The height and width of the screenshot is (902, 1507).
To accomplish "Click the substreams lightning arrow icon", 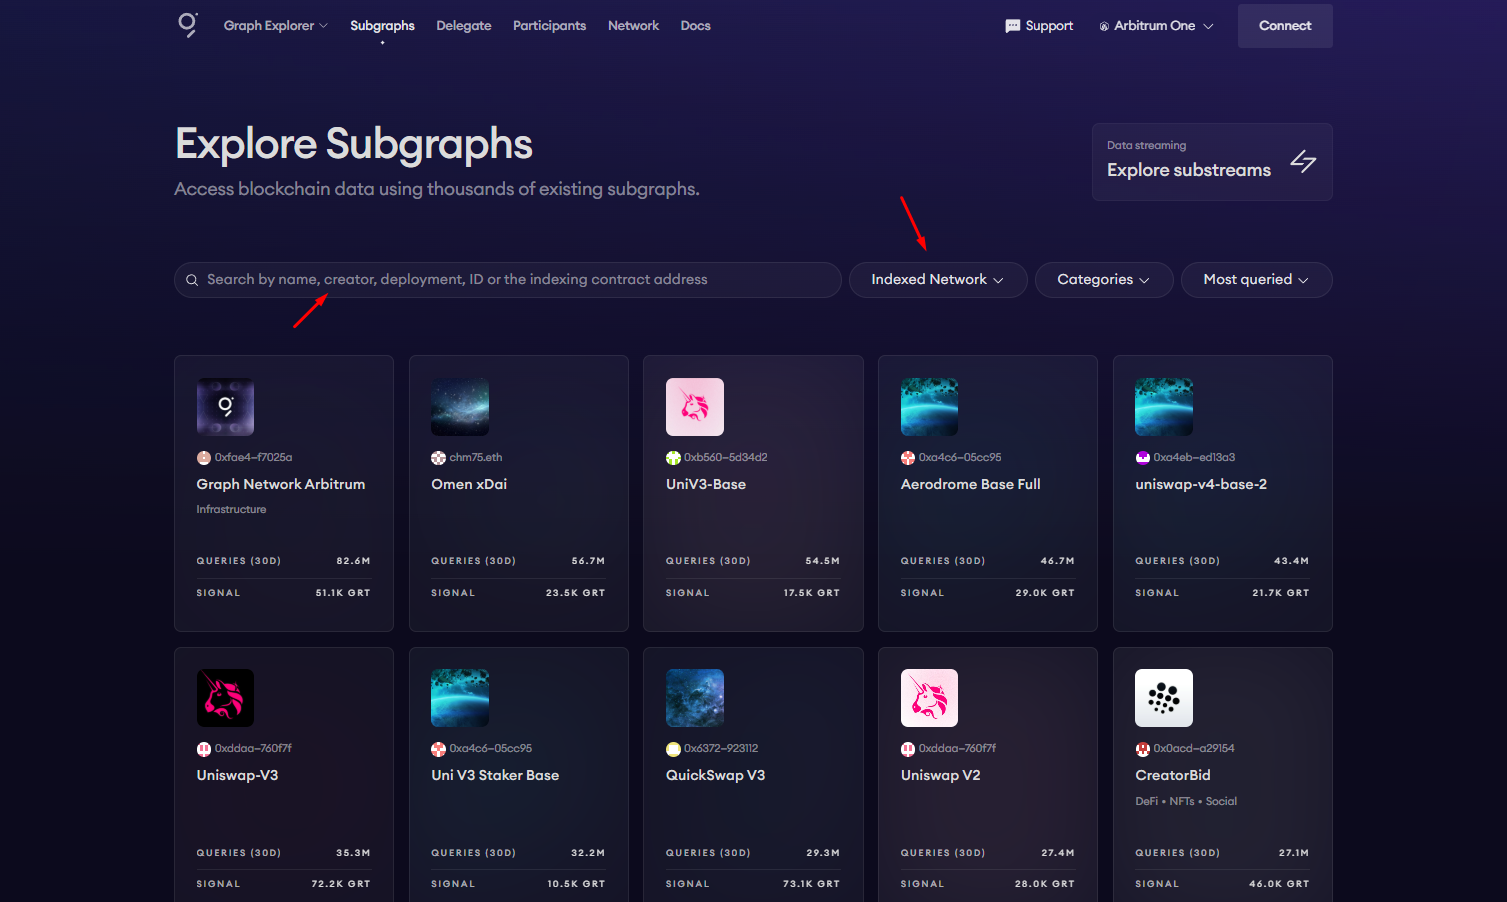I will click(1303, 161).
